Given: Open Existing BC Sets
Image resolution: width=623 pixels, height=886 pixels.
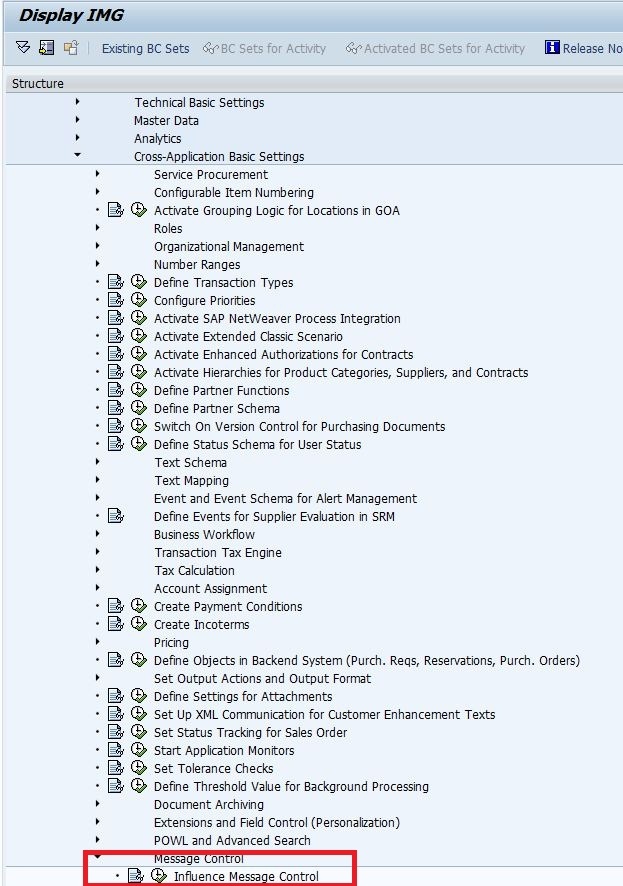Looking at the screenshot, I should tap(145, 49).
